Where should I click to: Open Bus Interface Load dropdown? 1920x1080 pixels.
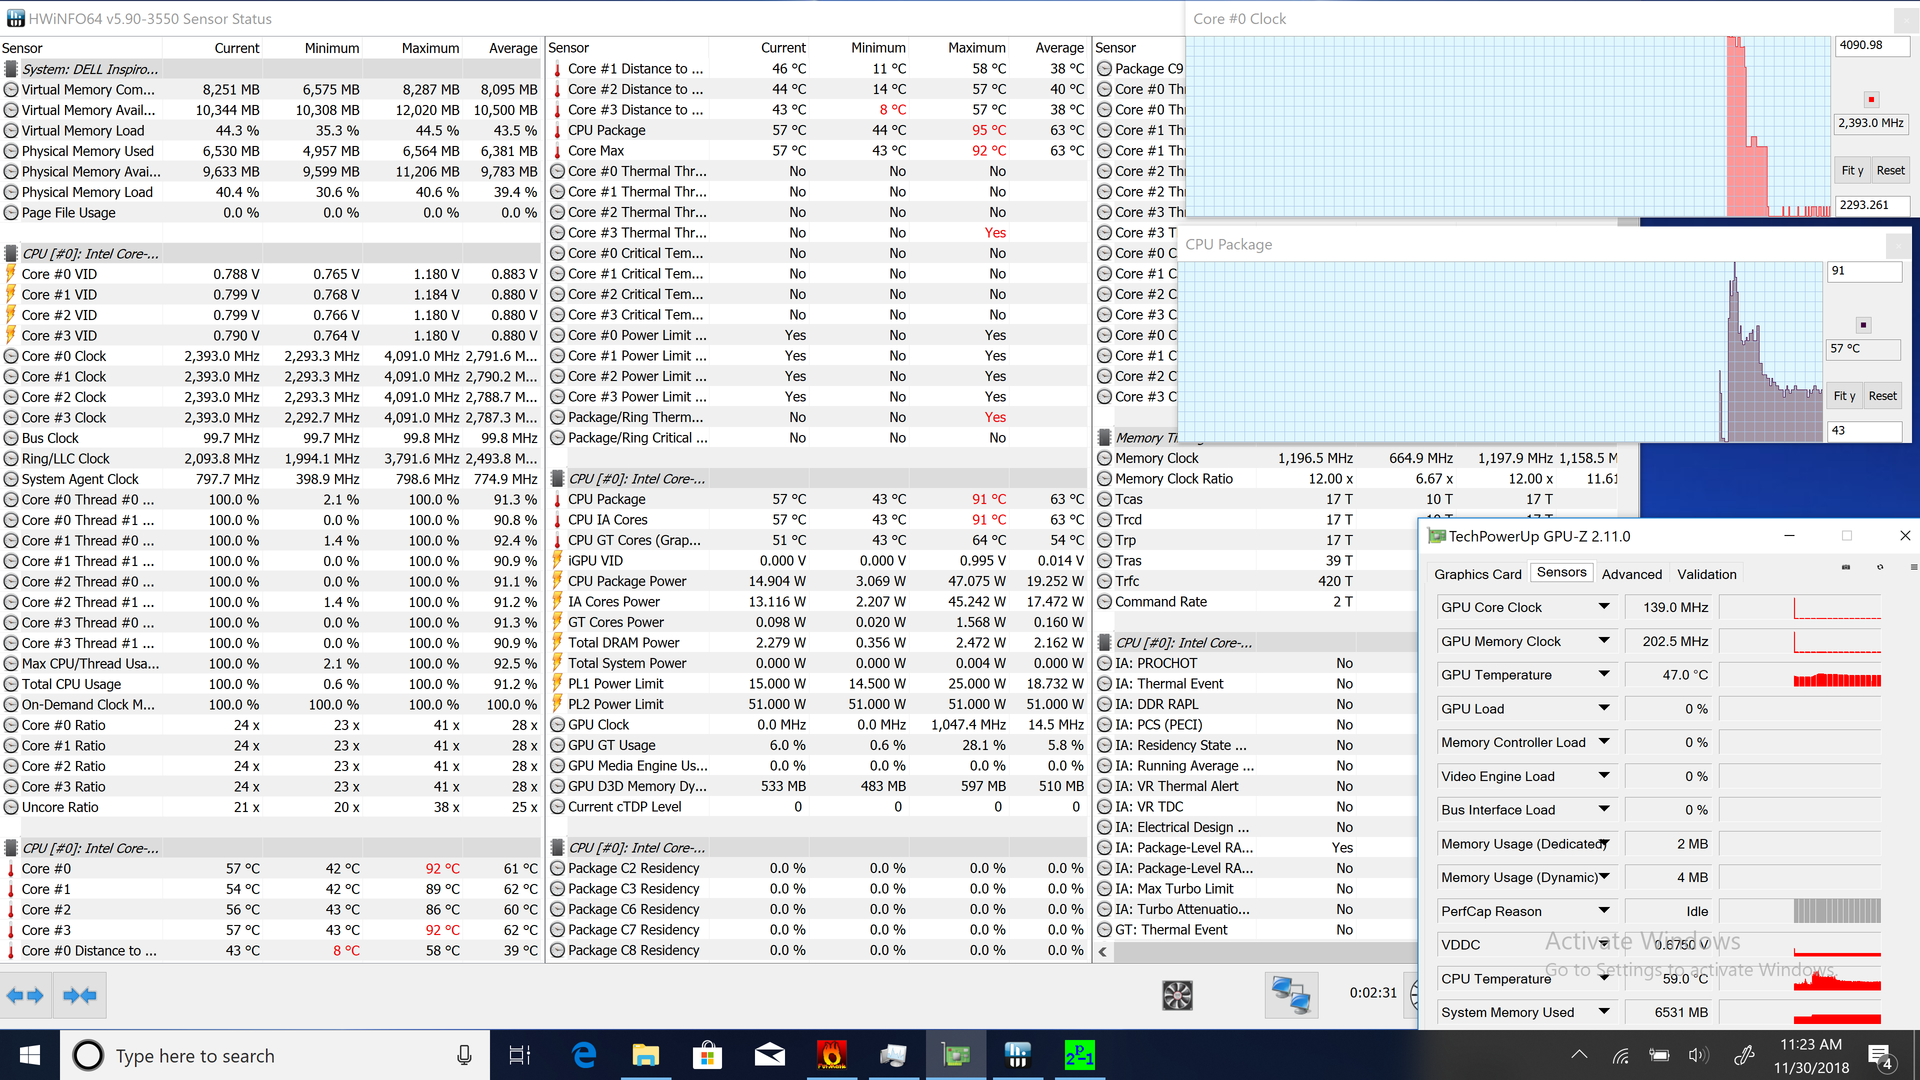[x=1604, y=810]
